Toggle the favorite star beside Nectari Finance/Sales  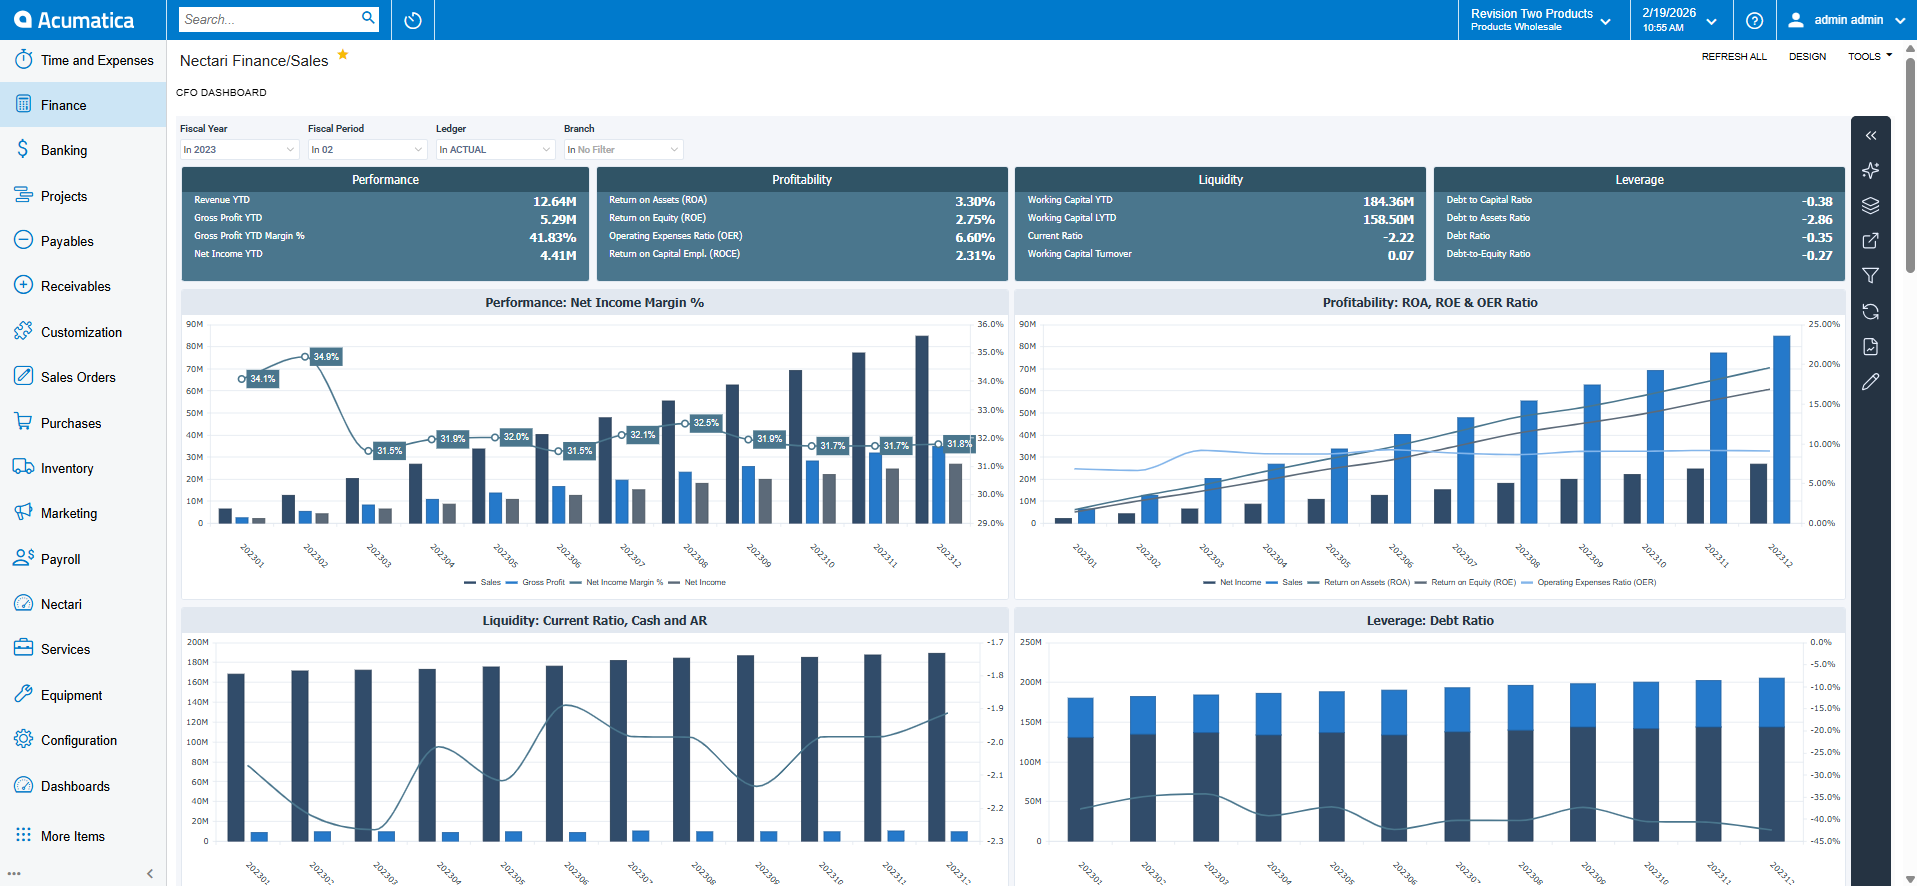point(343,55)
